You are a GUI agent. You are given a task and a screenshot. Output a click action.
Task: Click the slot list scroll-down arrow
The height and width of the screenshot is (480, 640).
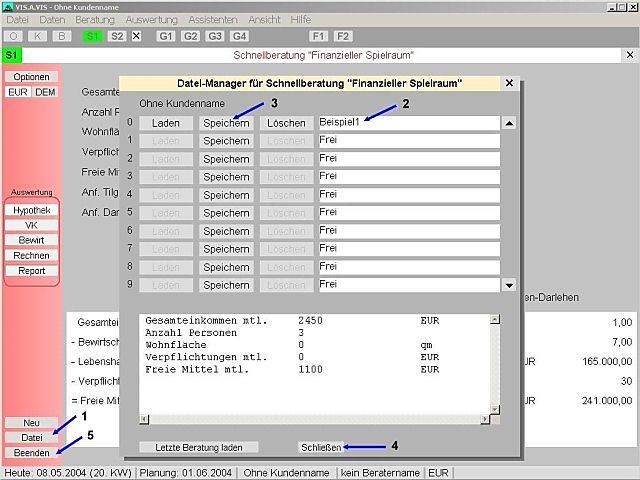click(509, 285)
